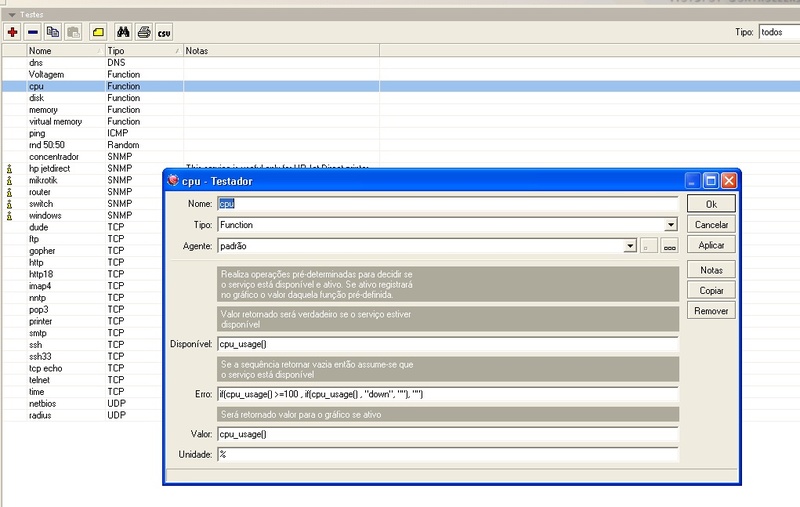Select the http18 row

[82, 274]
